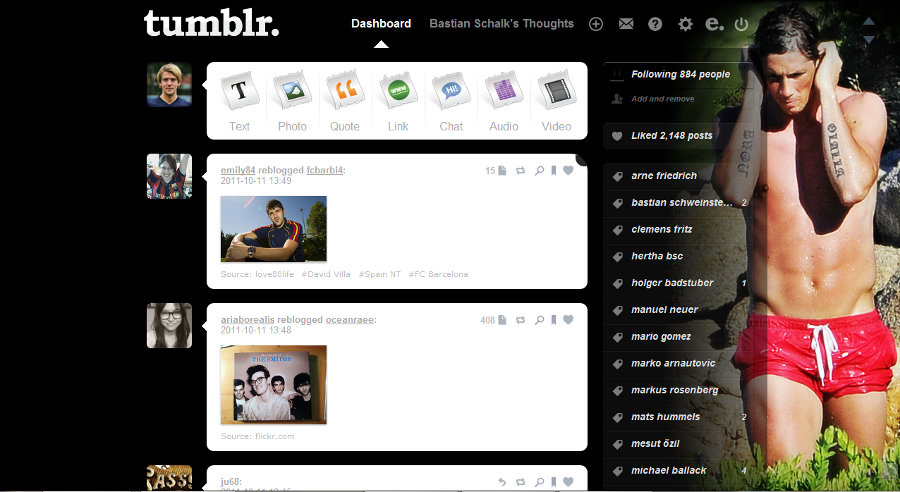
Task: Jump to previous post with up arrow
Action: pyautogui.click(x=869, y=21)
